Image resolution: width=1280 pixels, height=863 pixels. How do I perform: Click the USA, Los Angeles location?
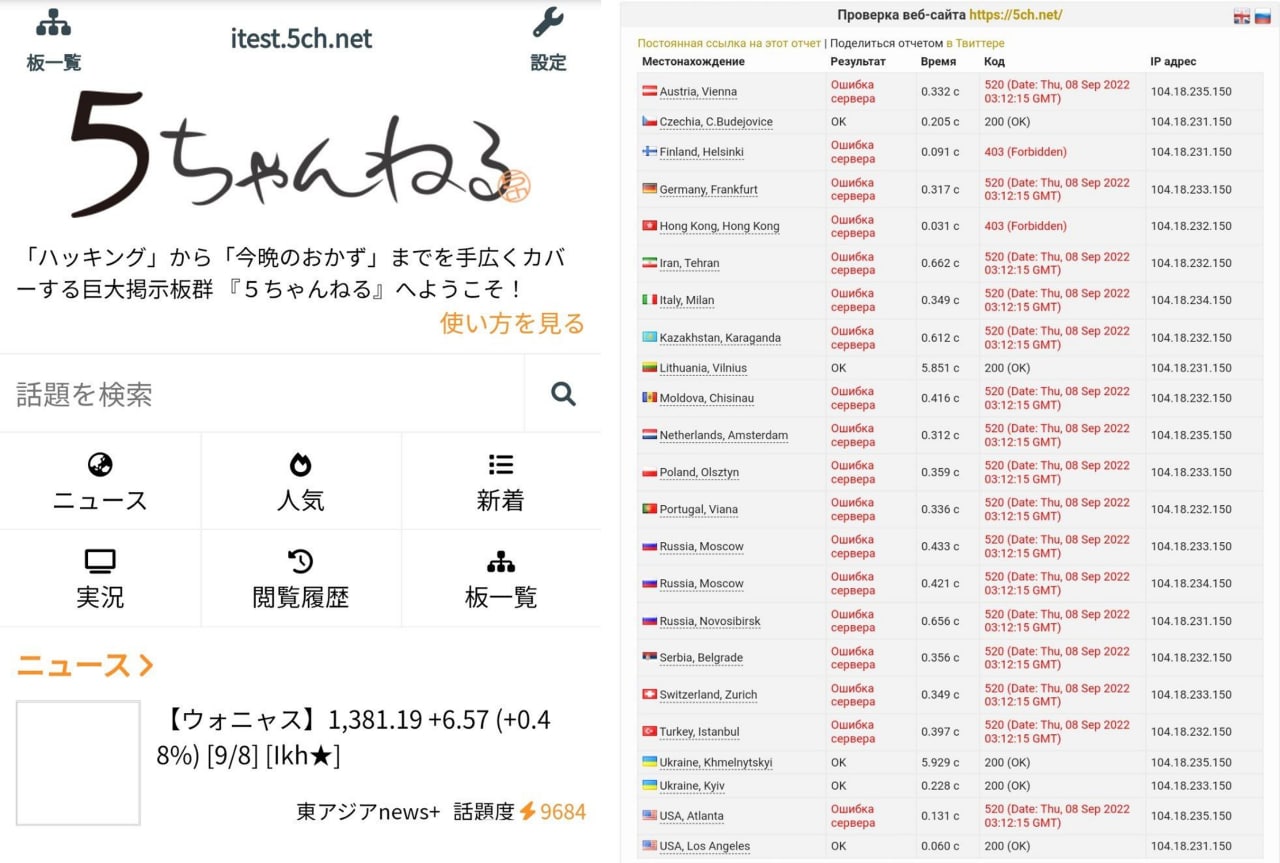(705, 846)
